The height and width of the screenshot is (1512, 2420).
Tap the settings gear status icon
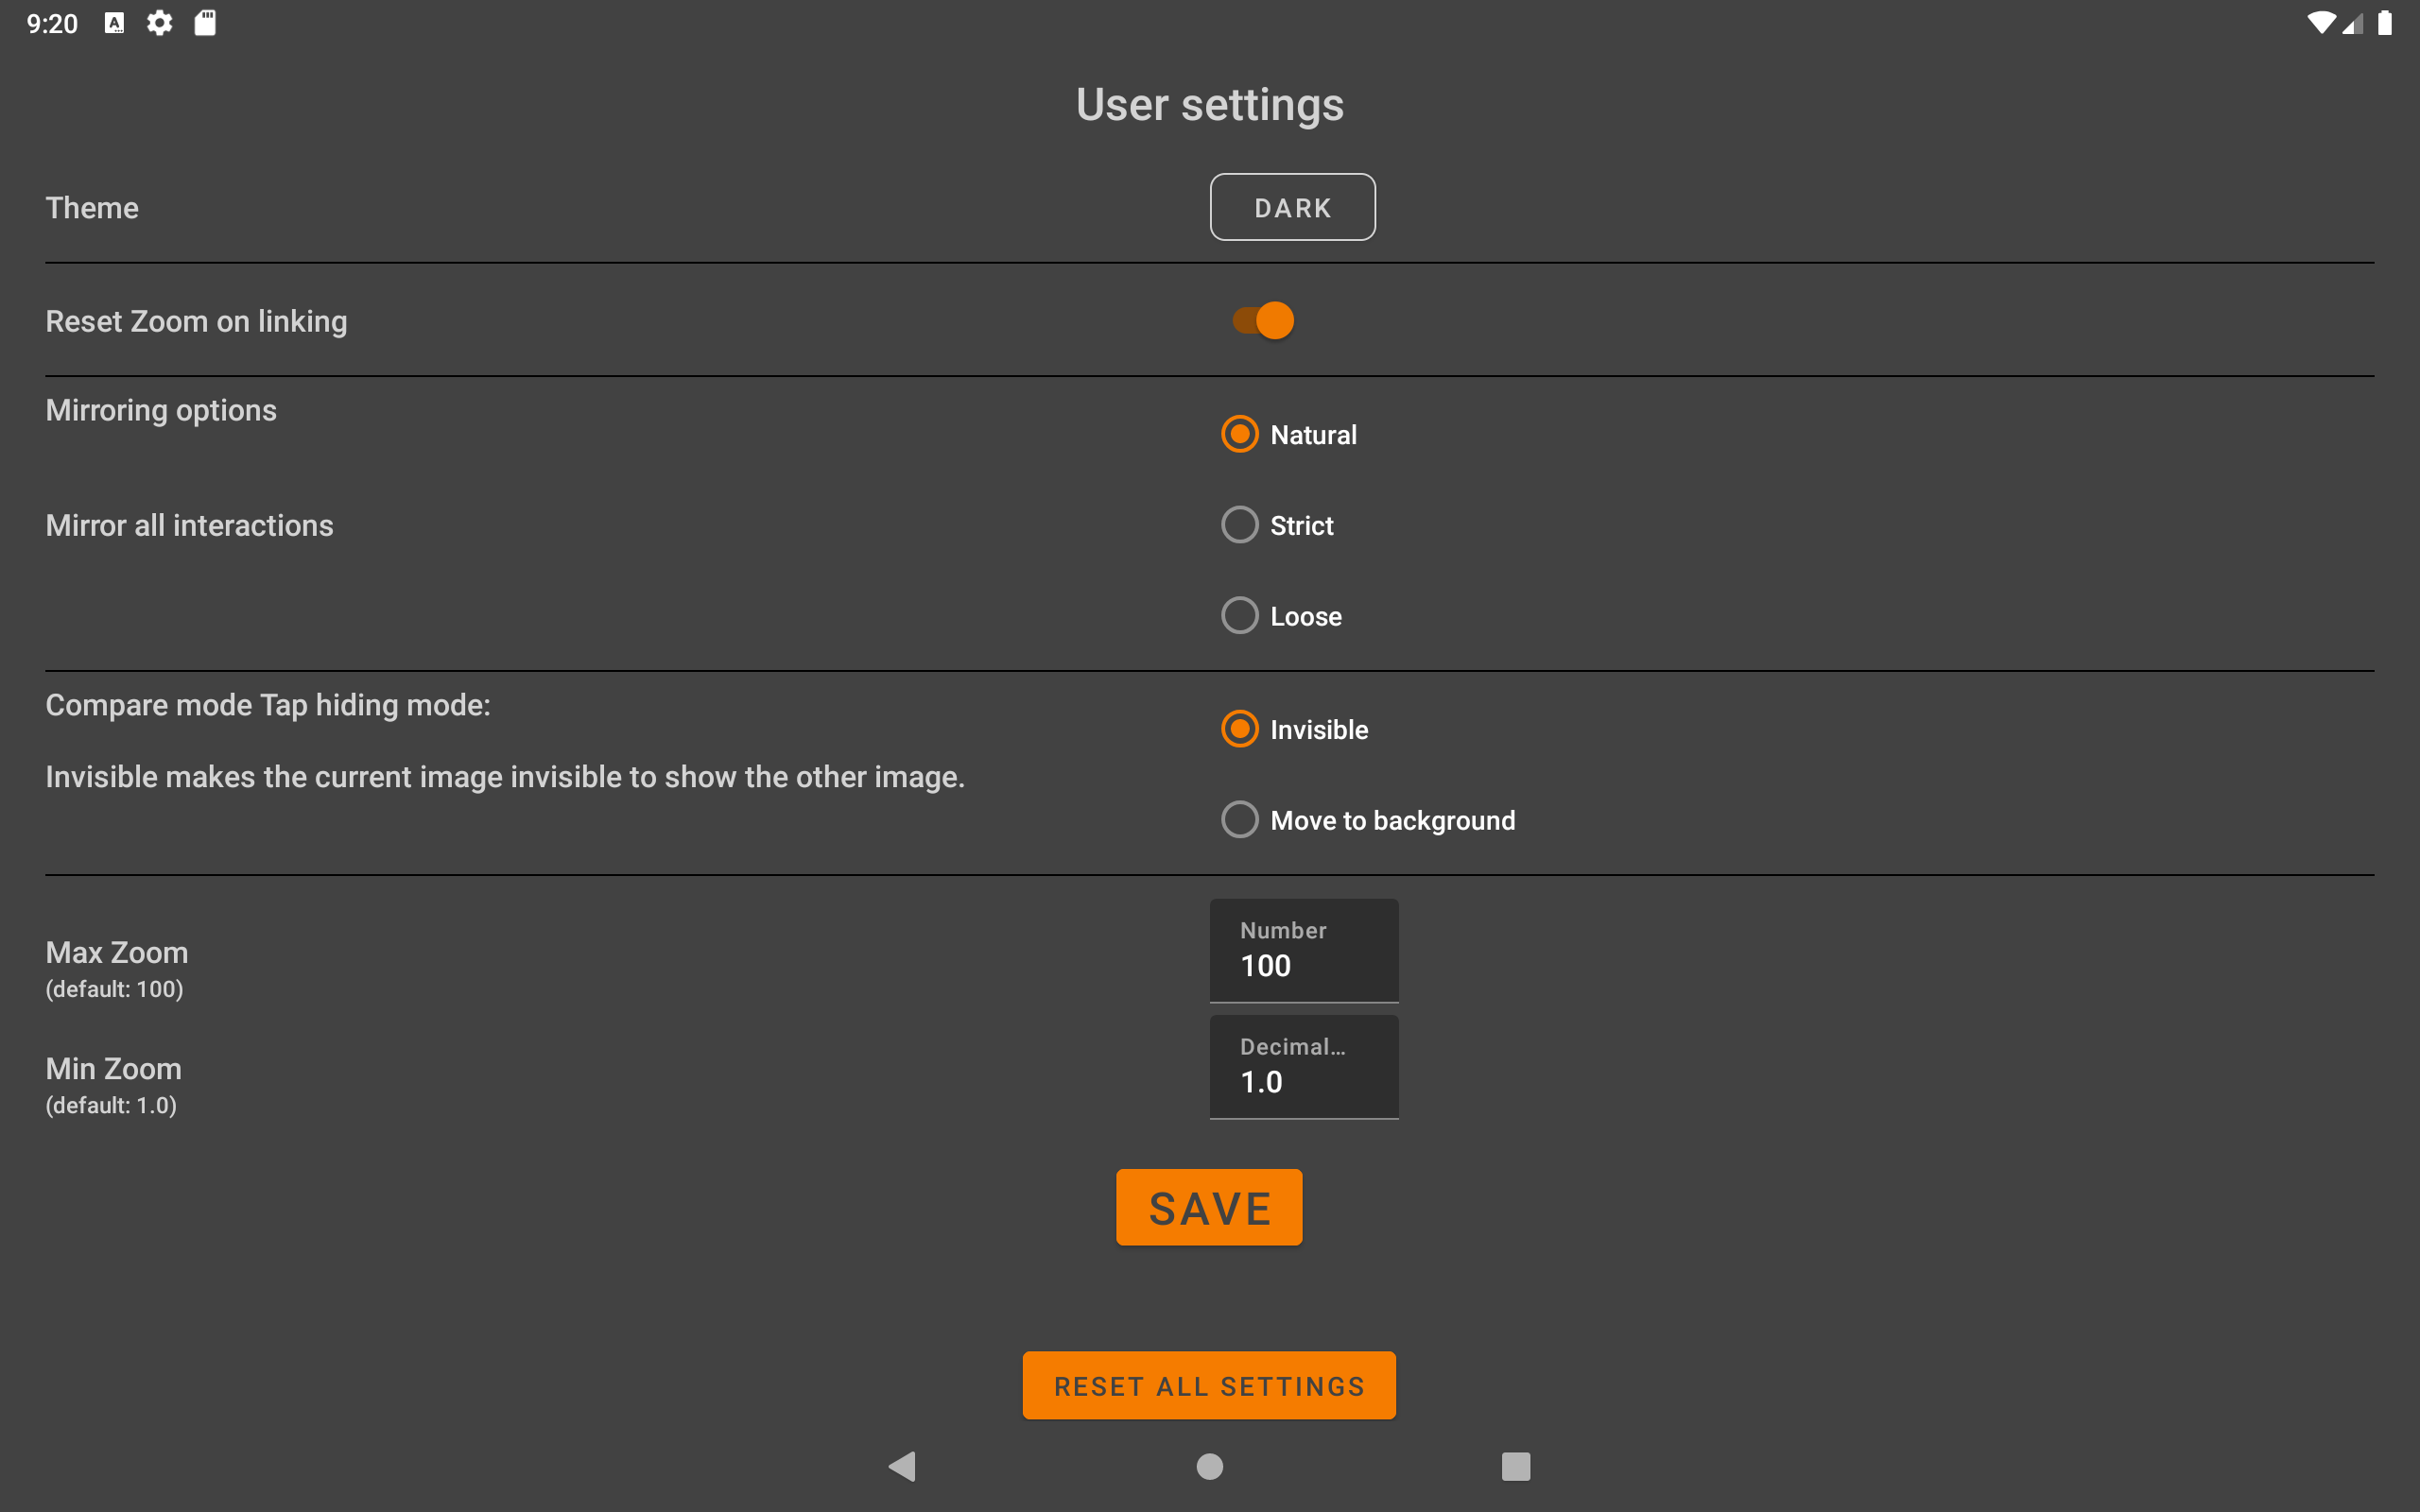click(160, 23)
